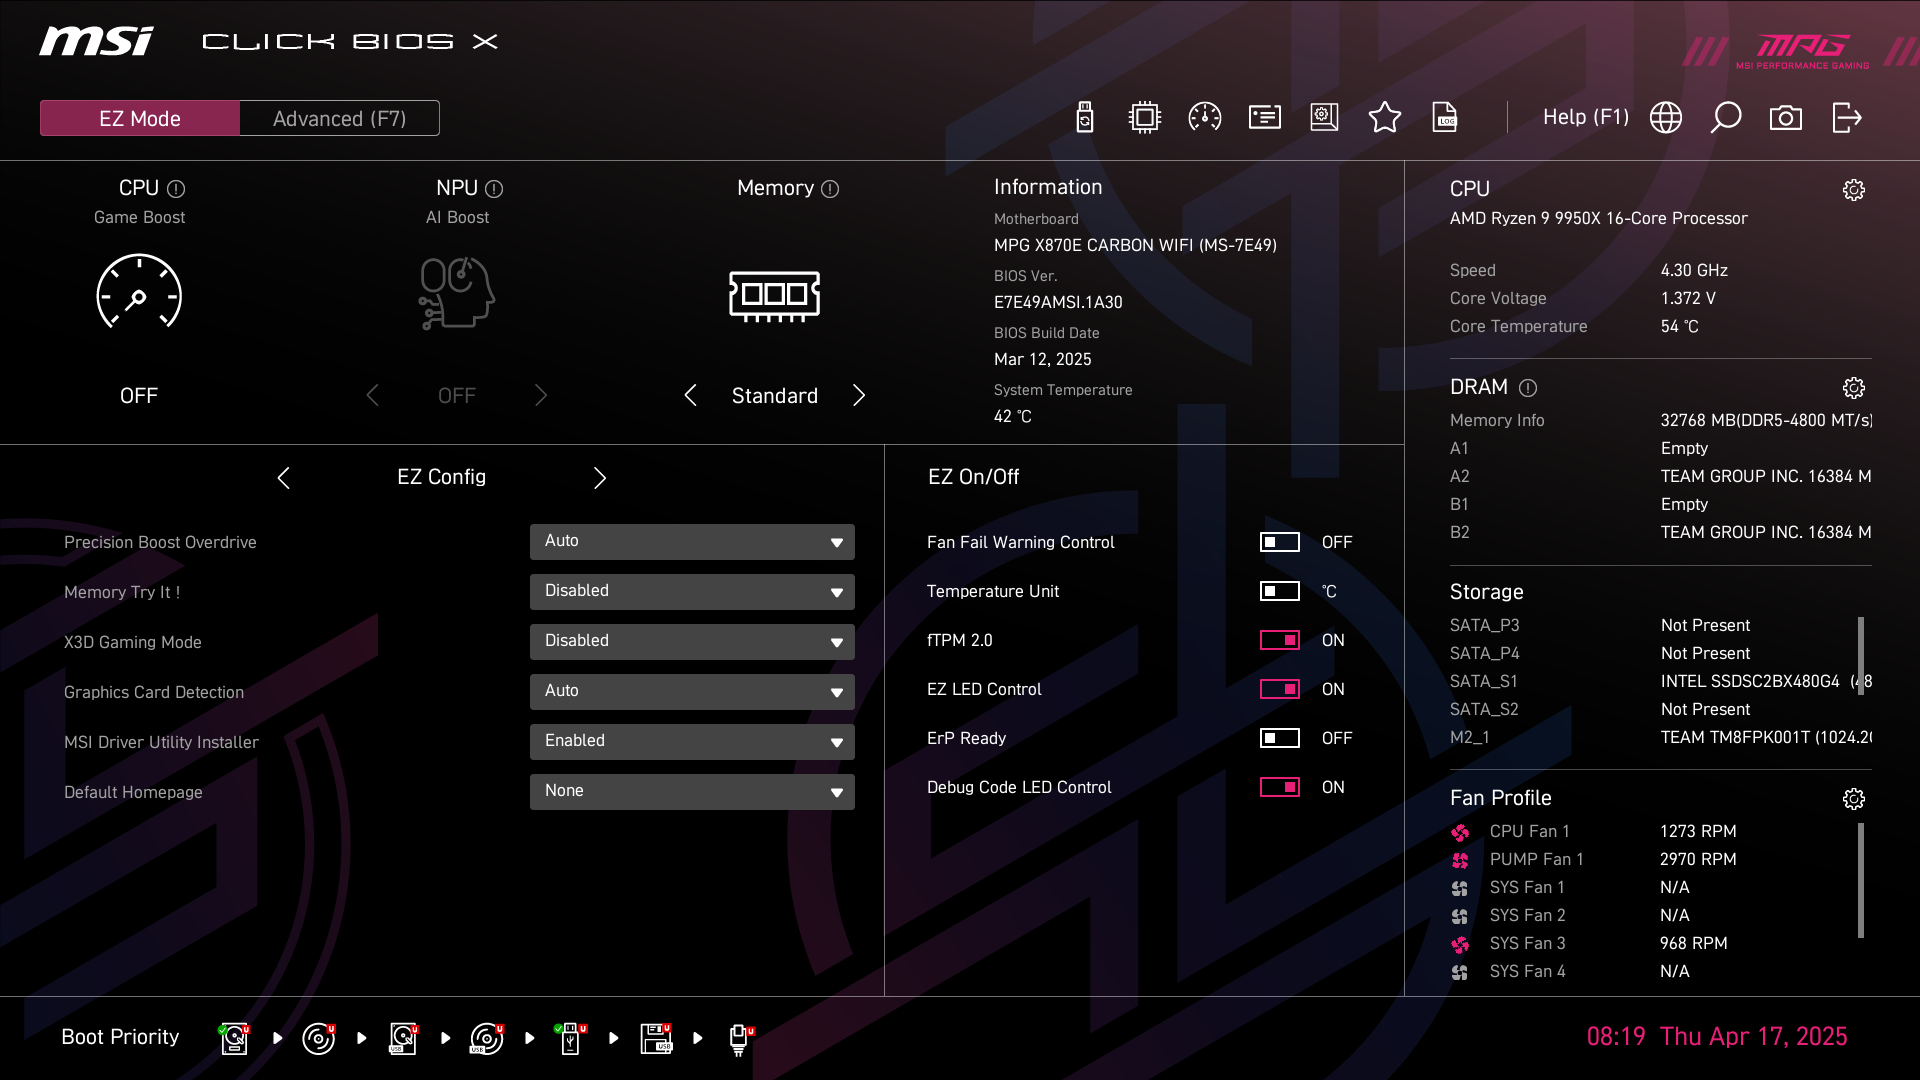This screenshot has height=1080, width=1920.
Task: Open Precision Boost Overdrive dropdown
Action: coord(692,541)
